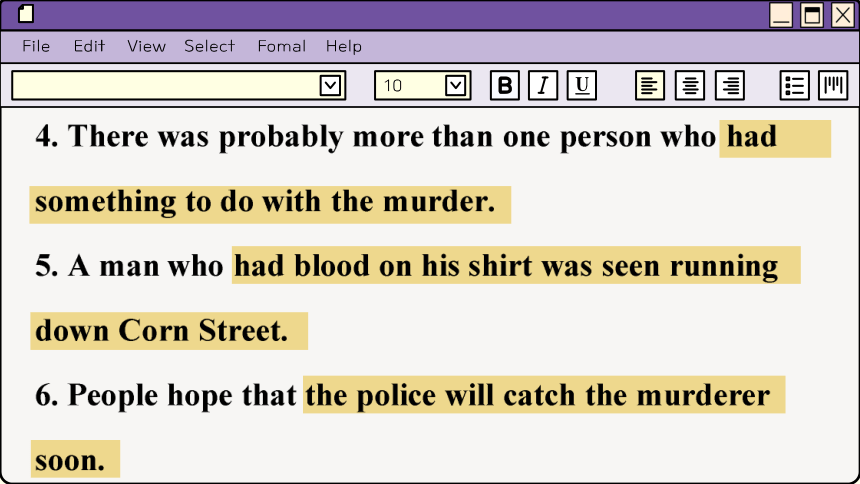Open the Fomal menu
The height and width of the screenshot is (484, 860).
click(282, 46)
